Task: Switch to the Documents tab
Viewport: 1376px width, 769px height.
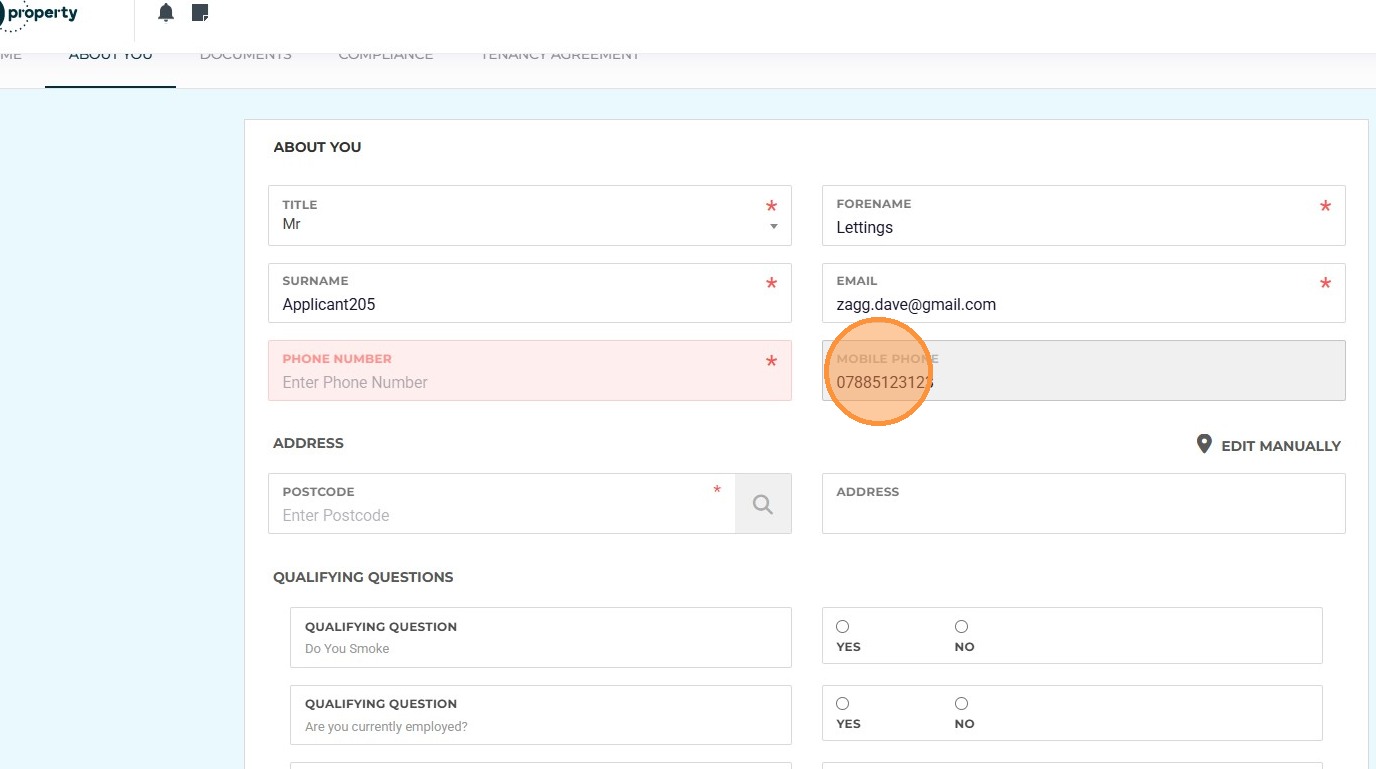Action: click(245, 56)
